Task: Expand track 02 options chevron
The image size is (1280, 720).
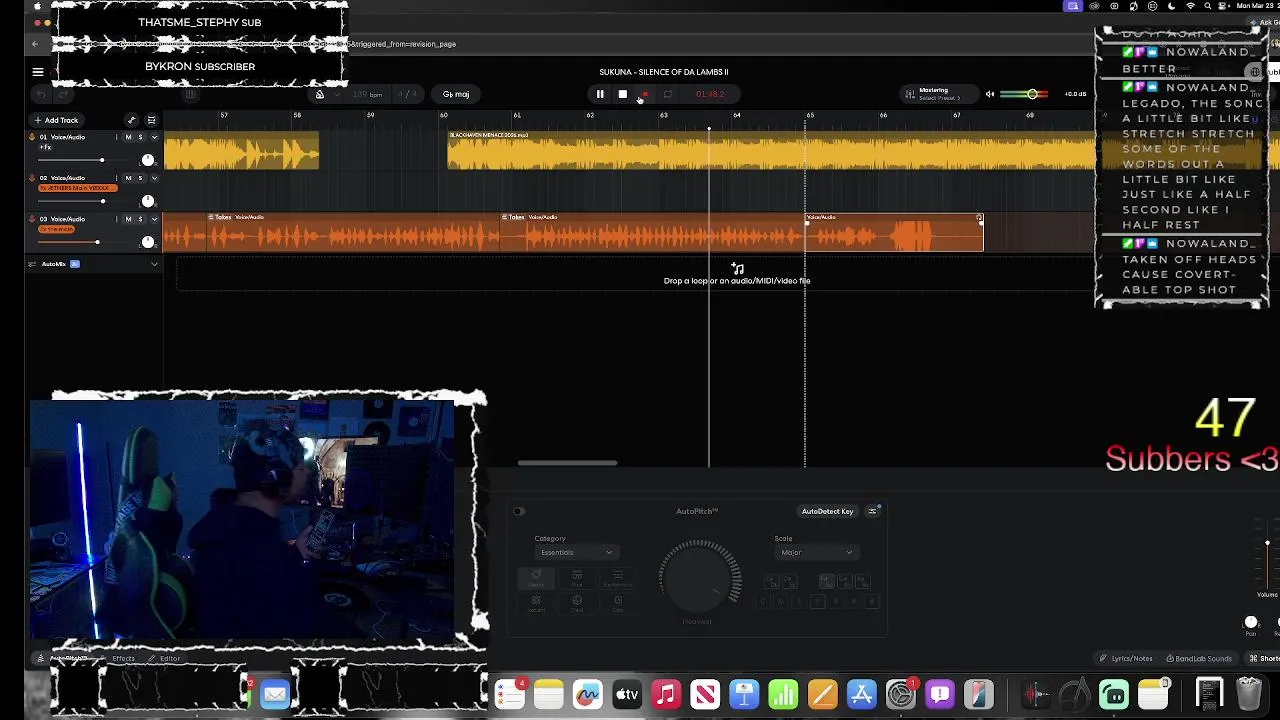Action: pos(154,178)
